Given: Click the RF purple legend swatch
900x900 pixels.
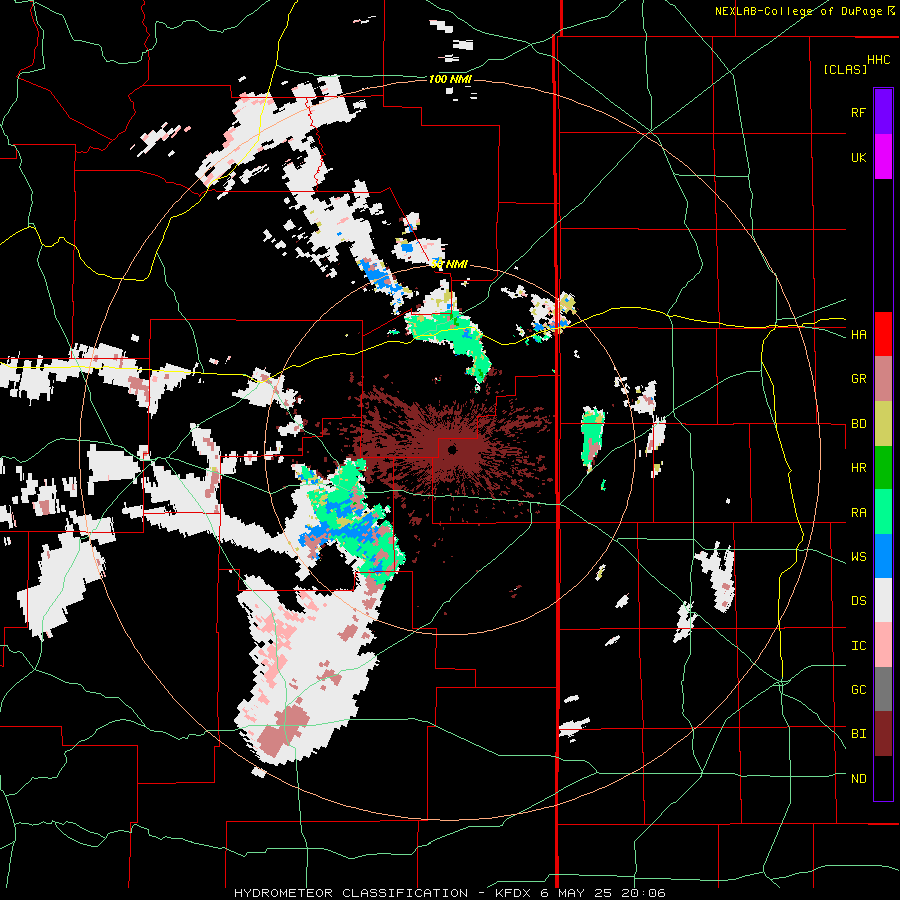Looking at the screenshot, I should (x=883, y=112).
